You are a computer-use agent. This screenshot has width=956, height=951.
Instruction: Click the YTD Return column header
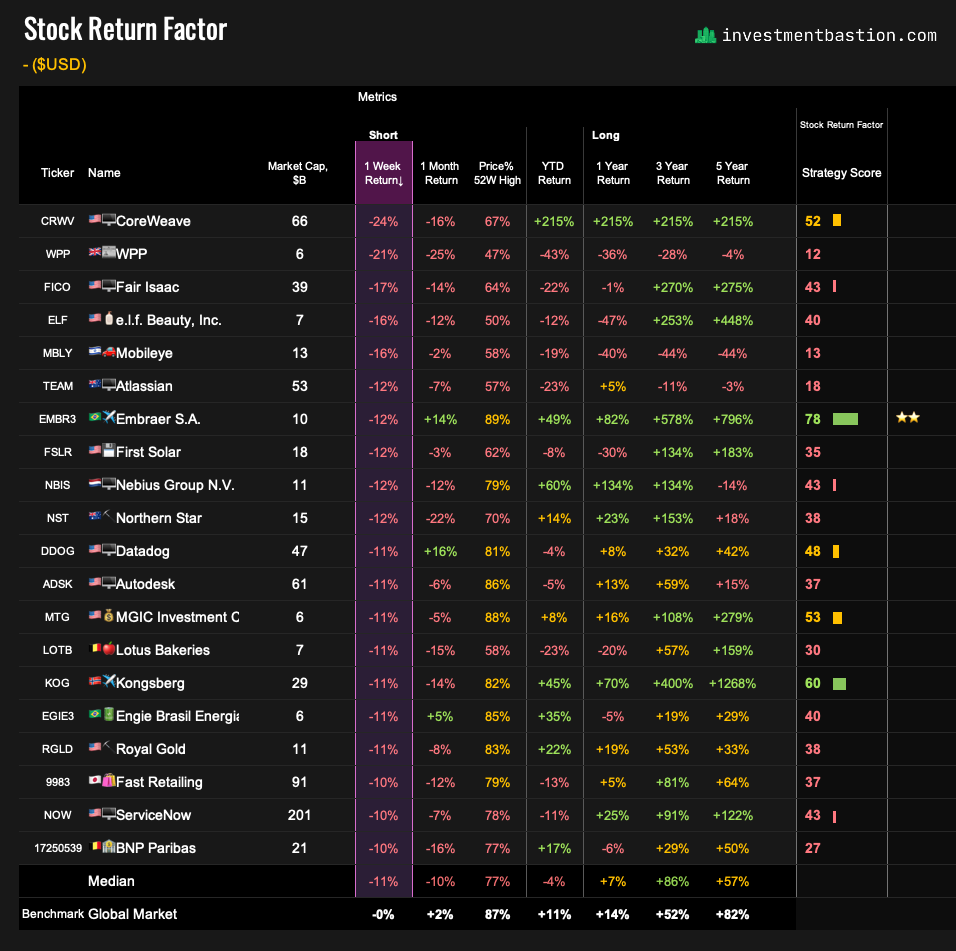pyautogui.click(x=554, y=173)
